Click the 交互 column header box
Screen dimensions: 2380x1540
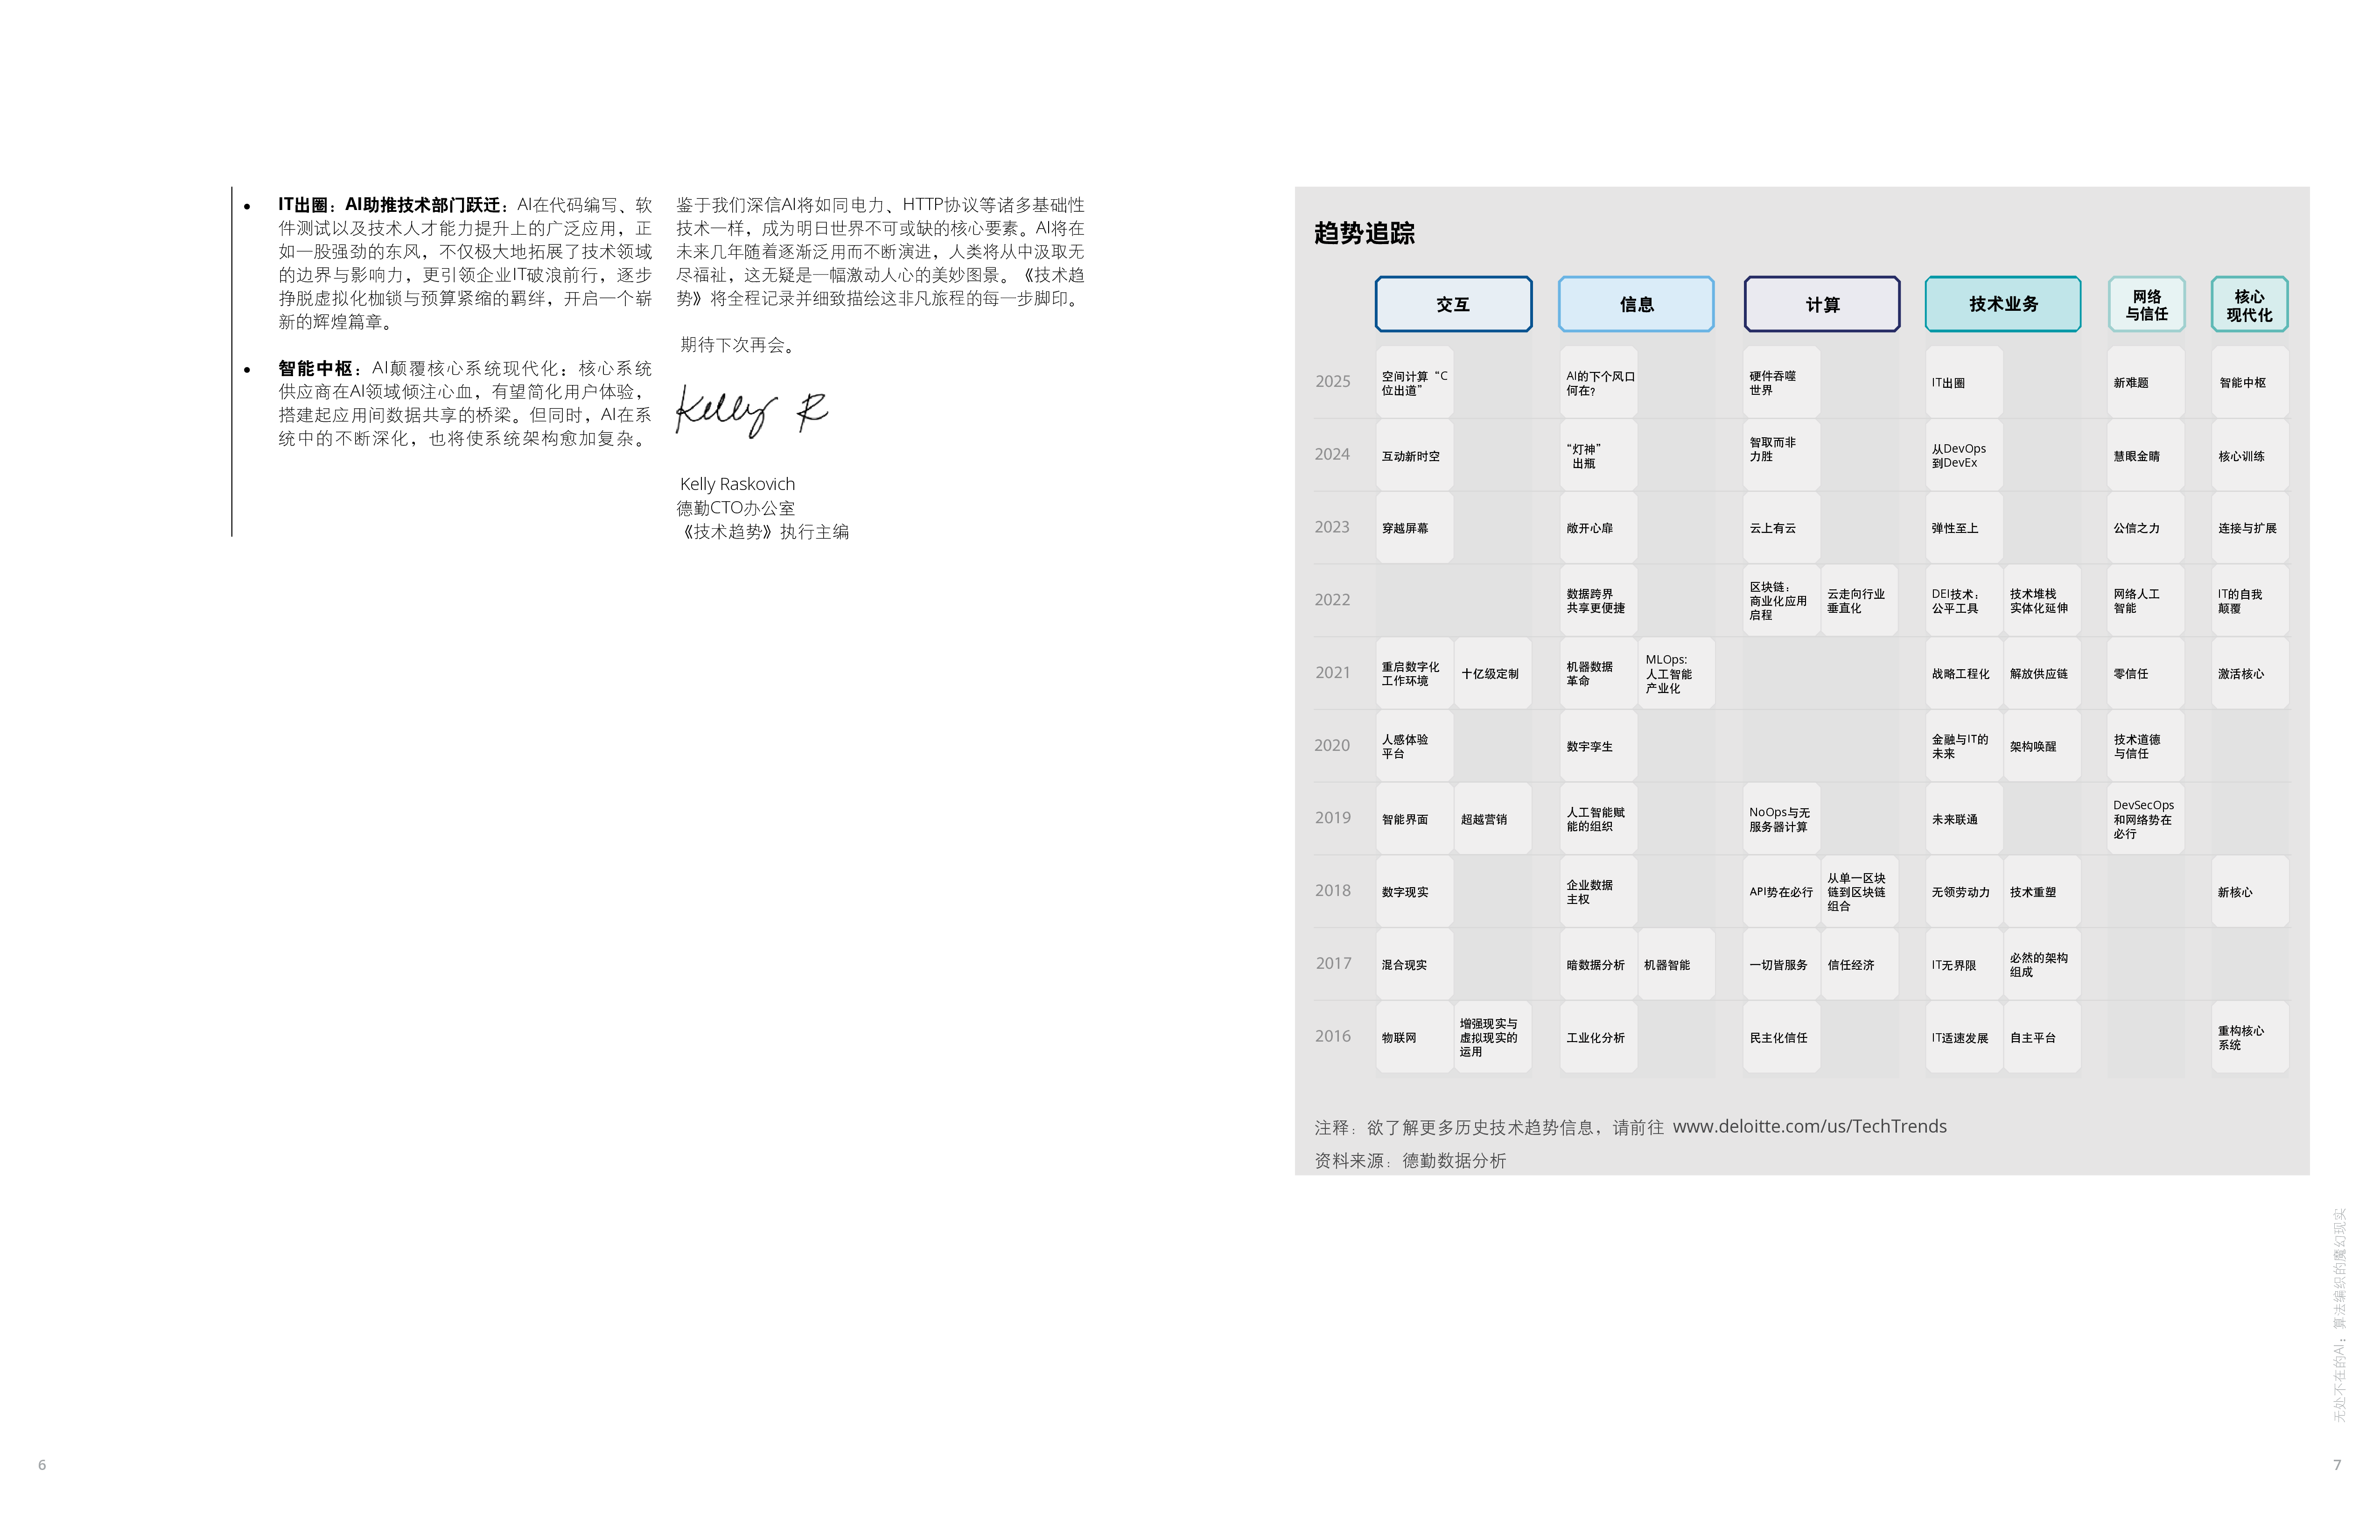[x=1453, y=304]
